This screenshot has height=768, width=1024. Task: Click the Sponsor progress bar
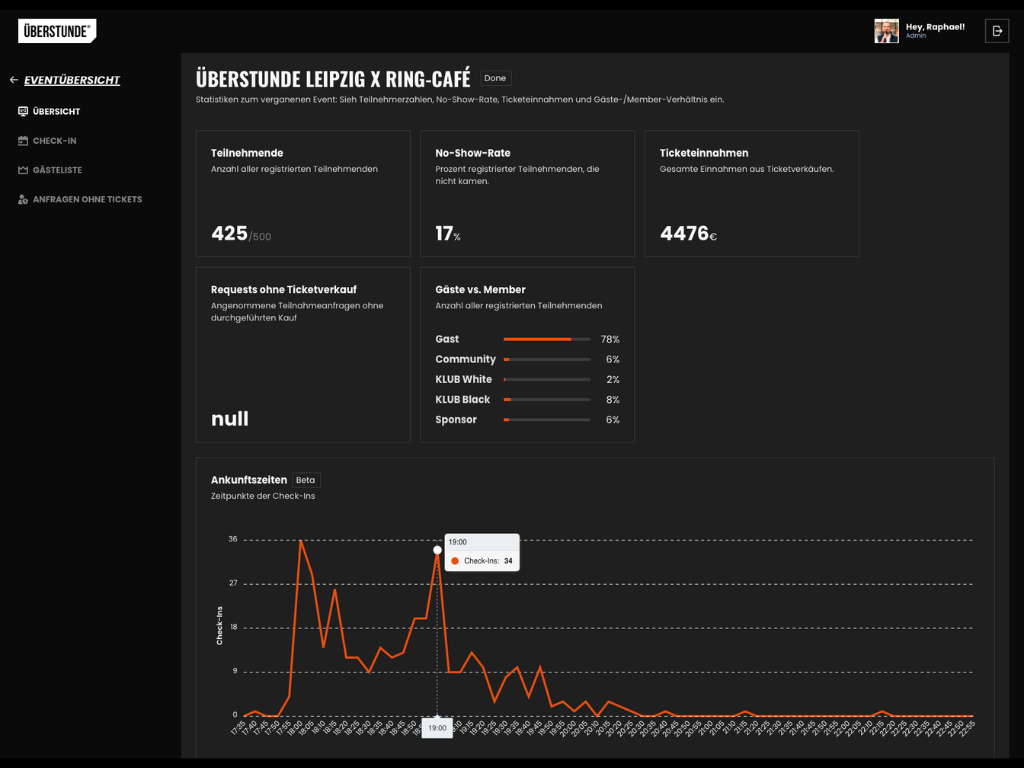(x=547, y=420)
